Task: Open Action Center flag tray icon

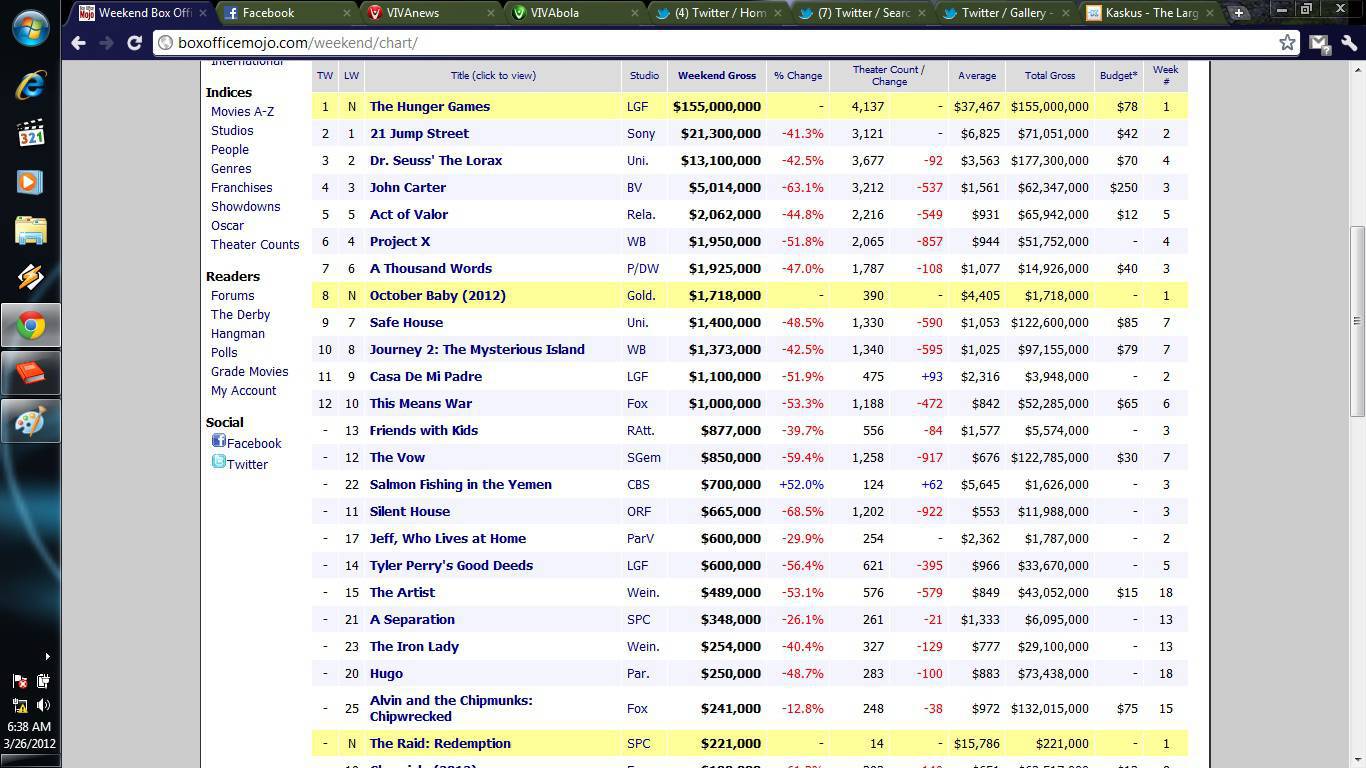Action: click(x=19, y=681)
